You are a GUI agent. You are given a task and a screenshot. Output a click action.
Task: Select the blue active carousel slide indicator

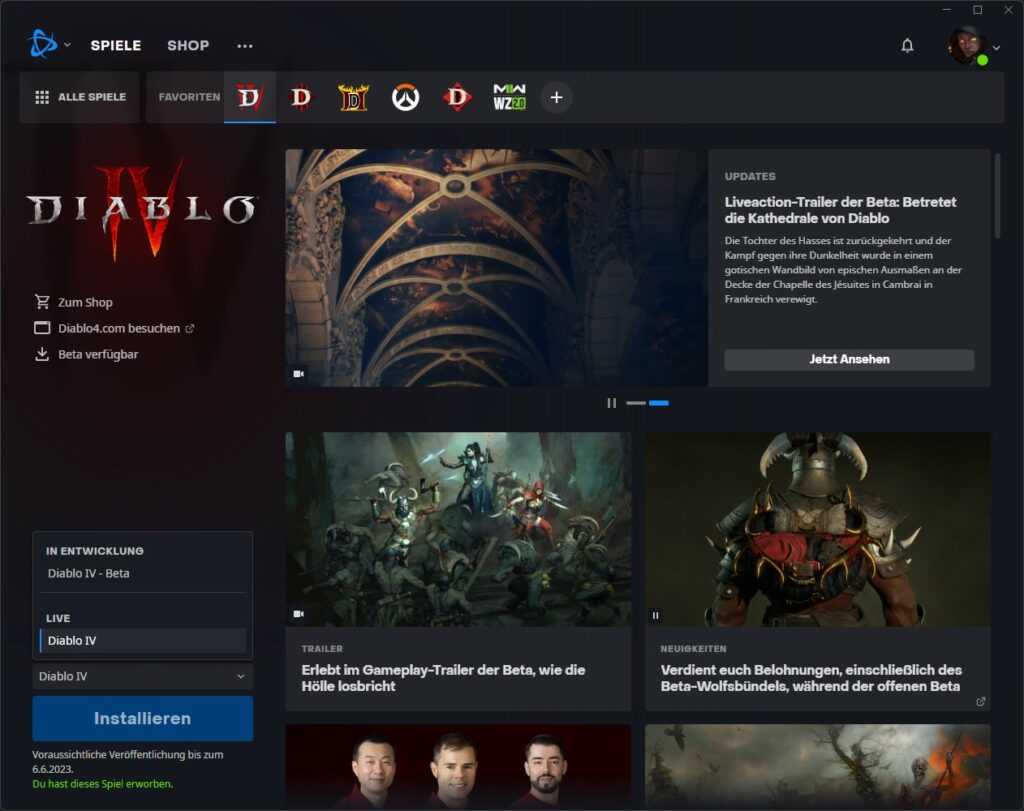[658, 403]
